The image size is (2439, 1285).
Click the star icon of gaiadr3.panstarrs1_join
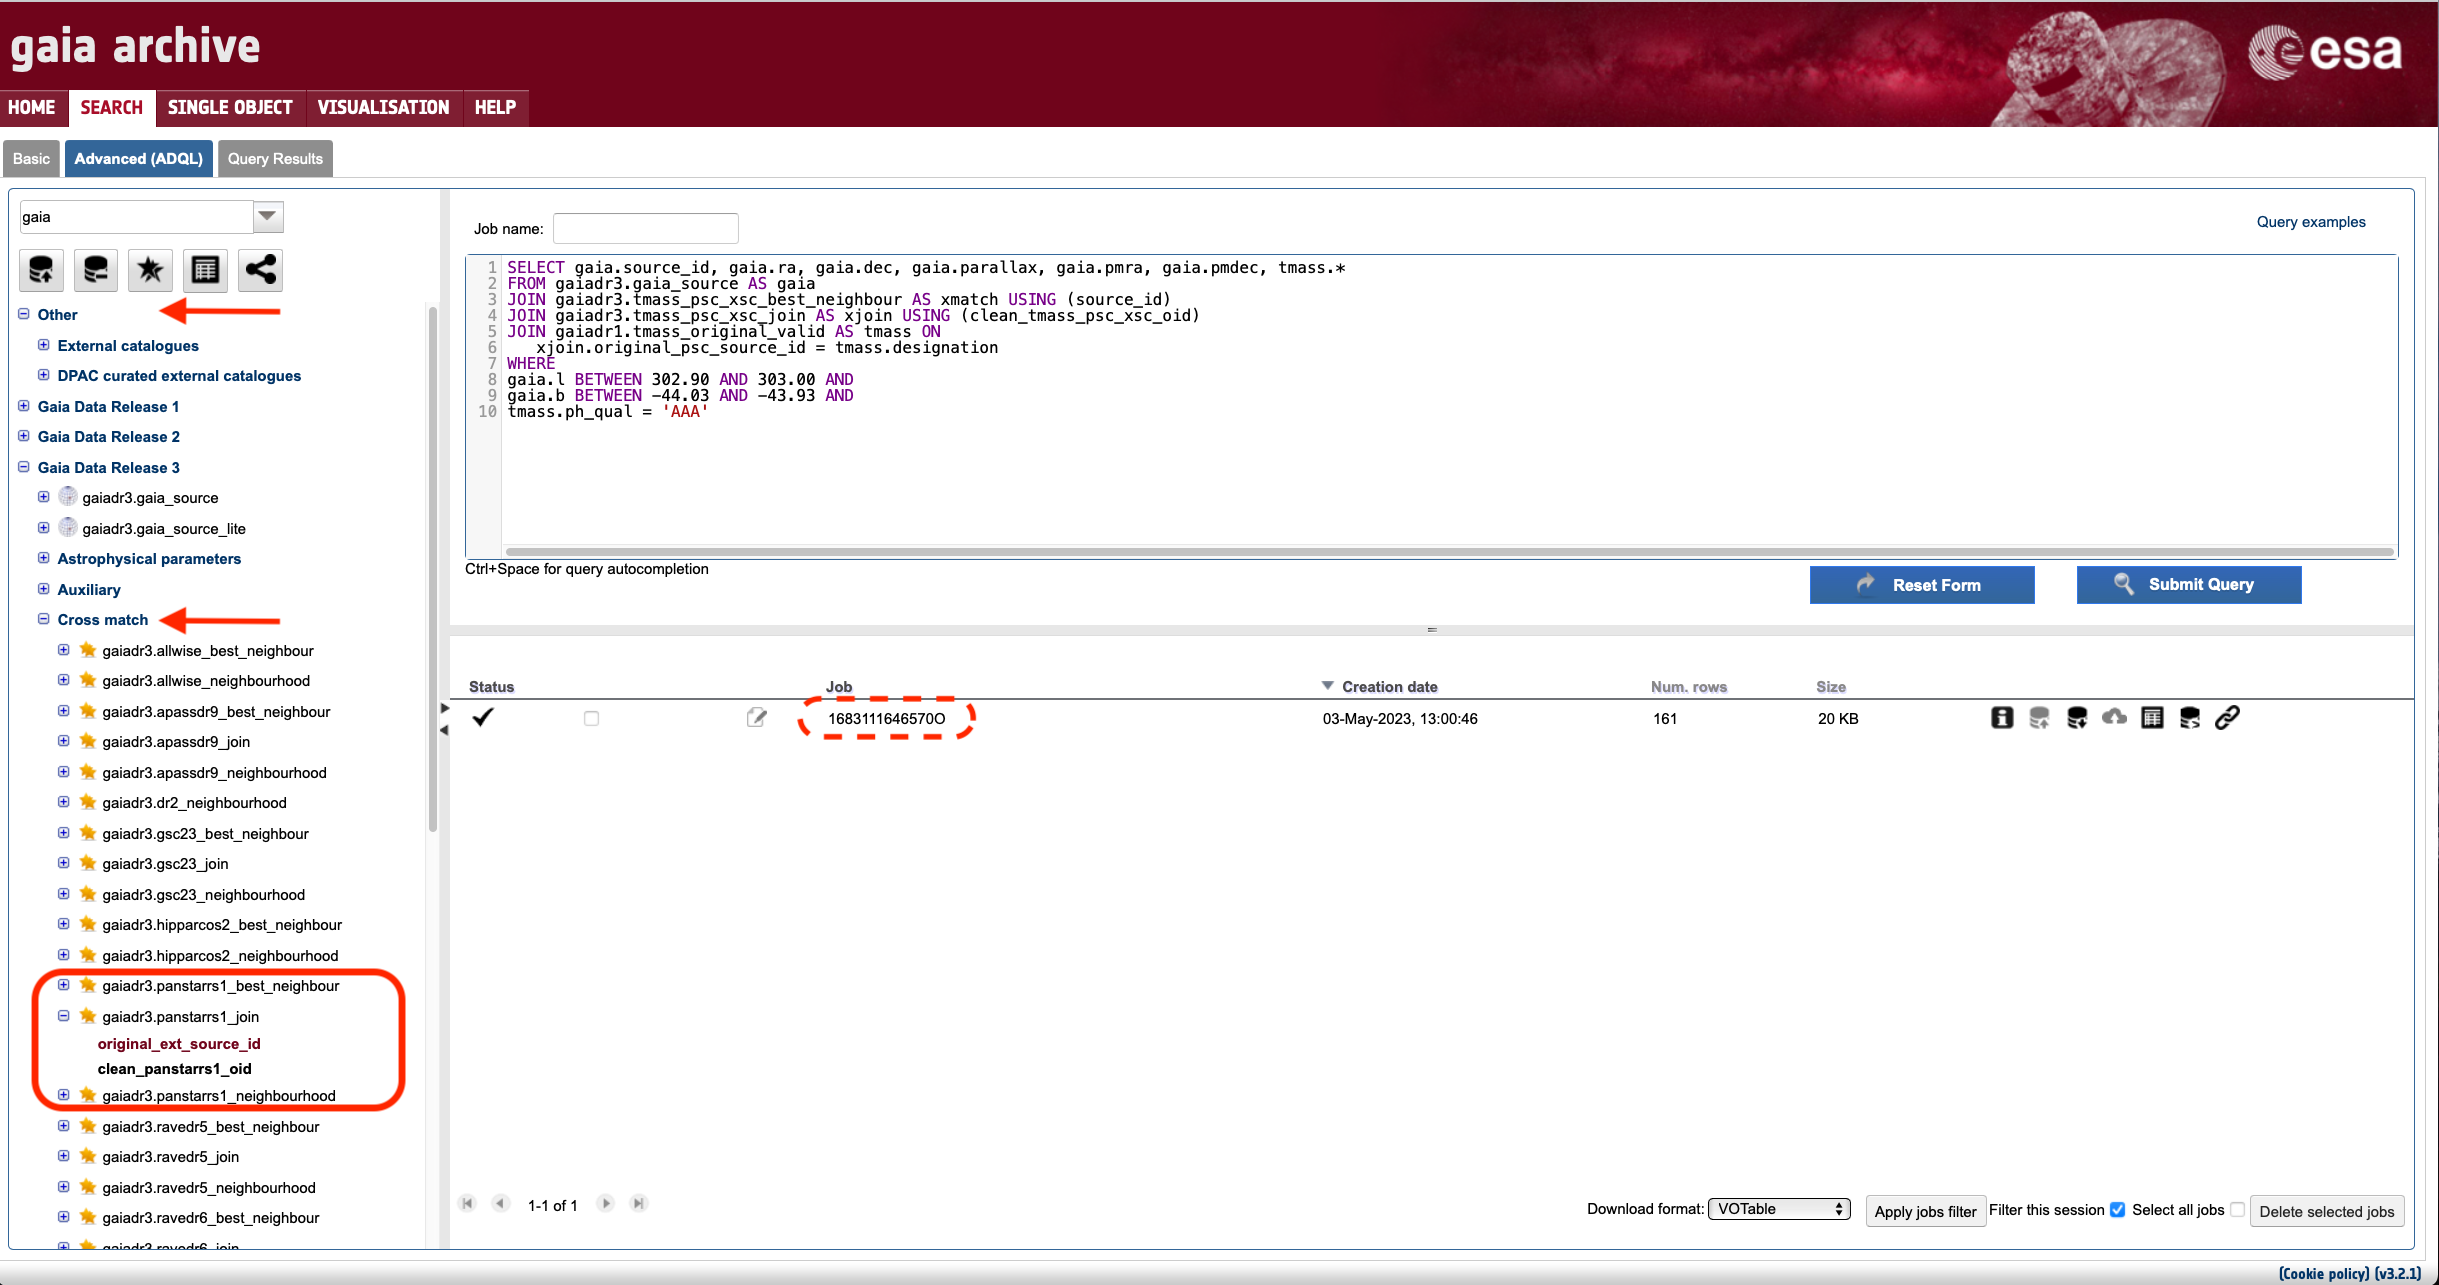point(88,1016)
